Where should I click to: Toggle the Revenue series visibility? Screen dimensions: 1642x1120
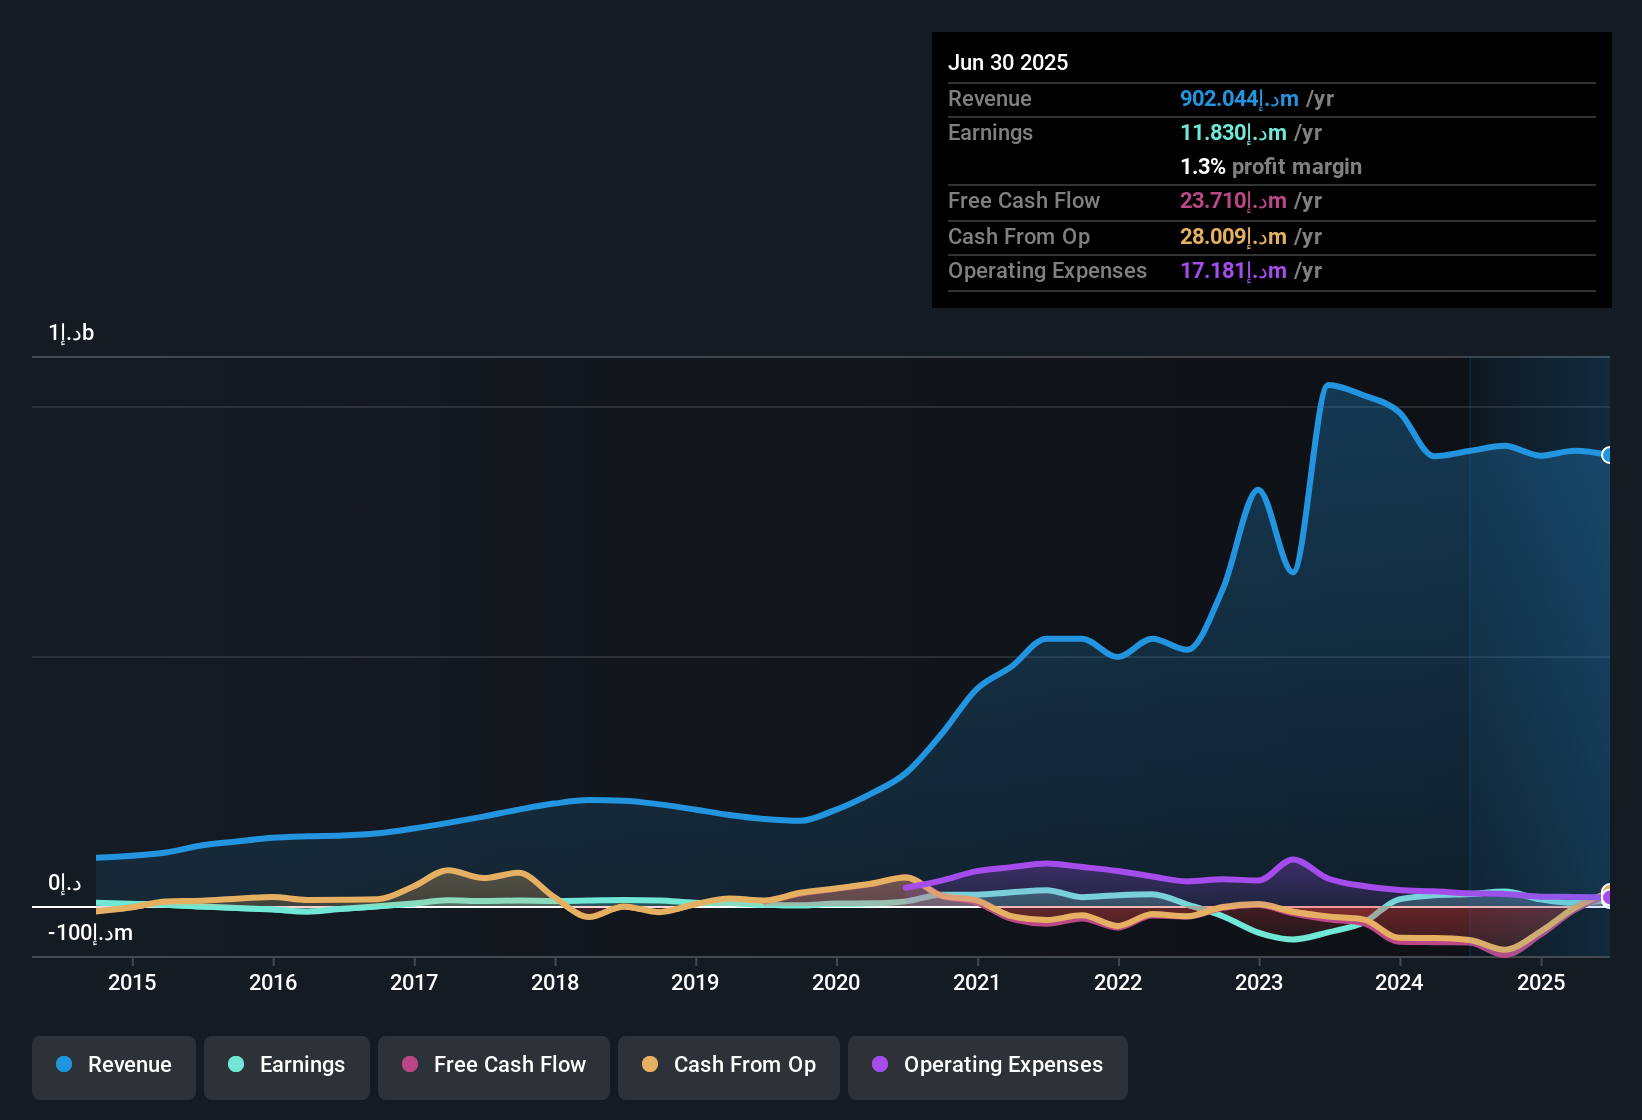113,1065
